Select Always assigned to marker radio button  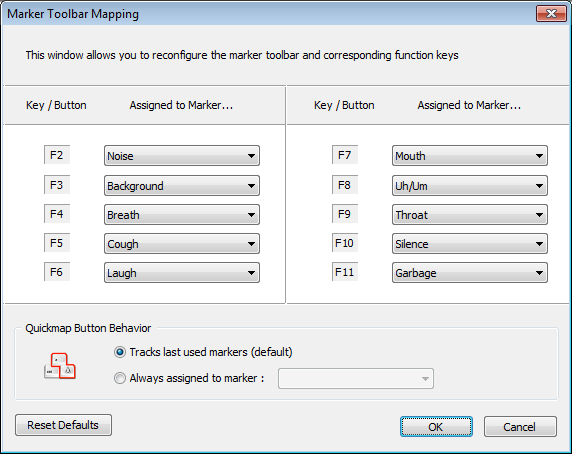pos(120,378)
